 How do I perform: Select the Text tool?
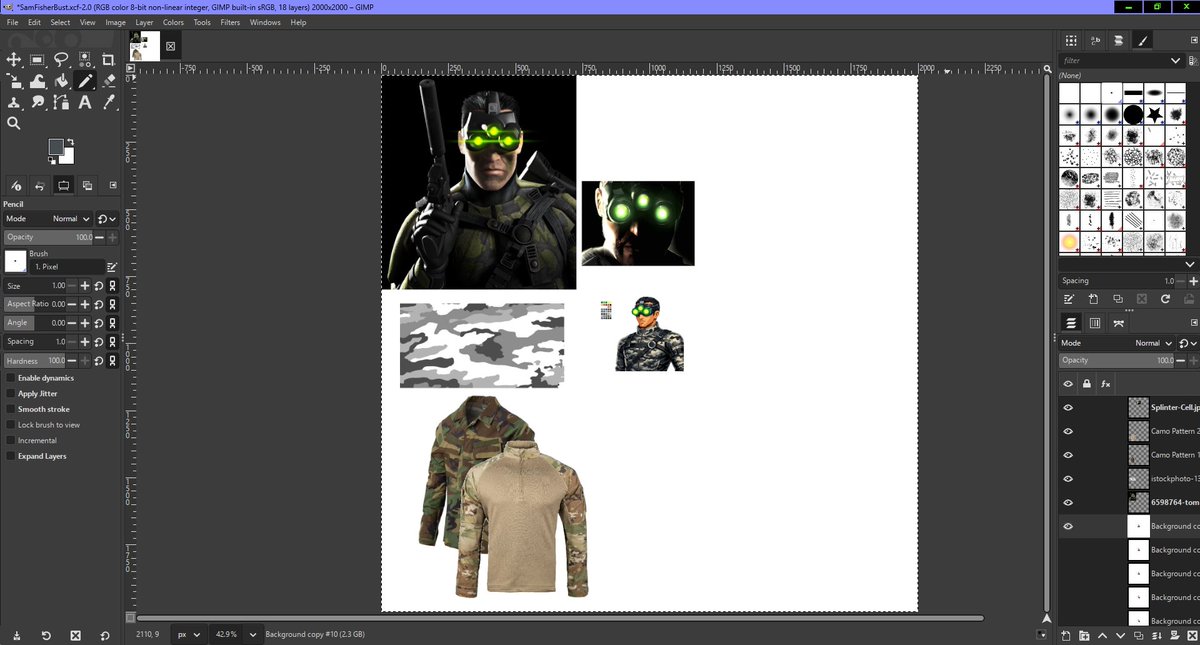pyautogui.click(x=84, y=101)
